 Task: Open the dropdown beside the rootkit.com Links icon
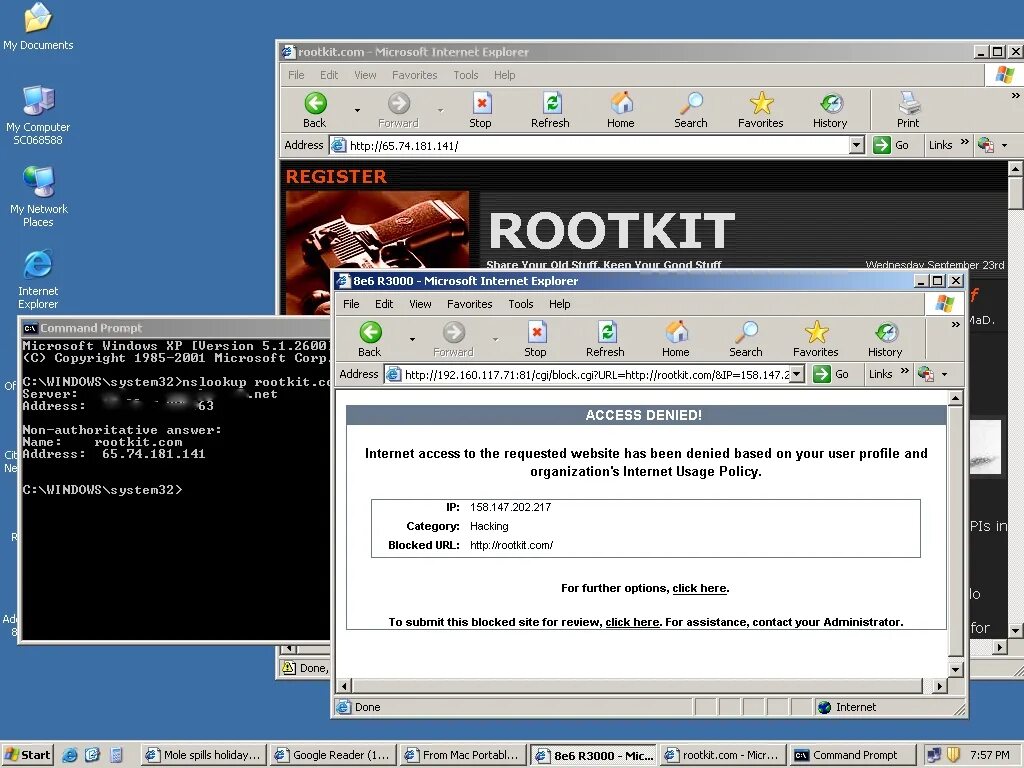(x=1004, y=146)
